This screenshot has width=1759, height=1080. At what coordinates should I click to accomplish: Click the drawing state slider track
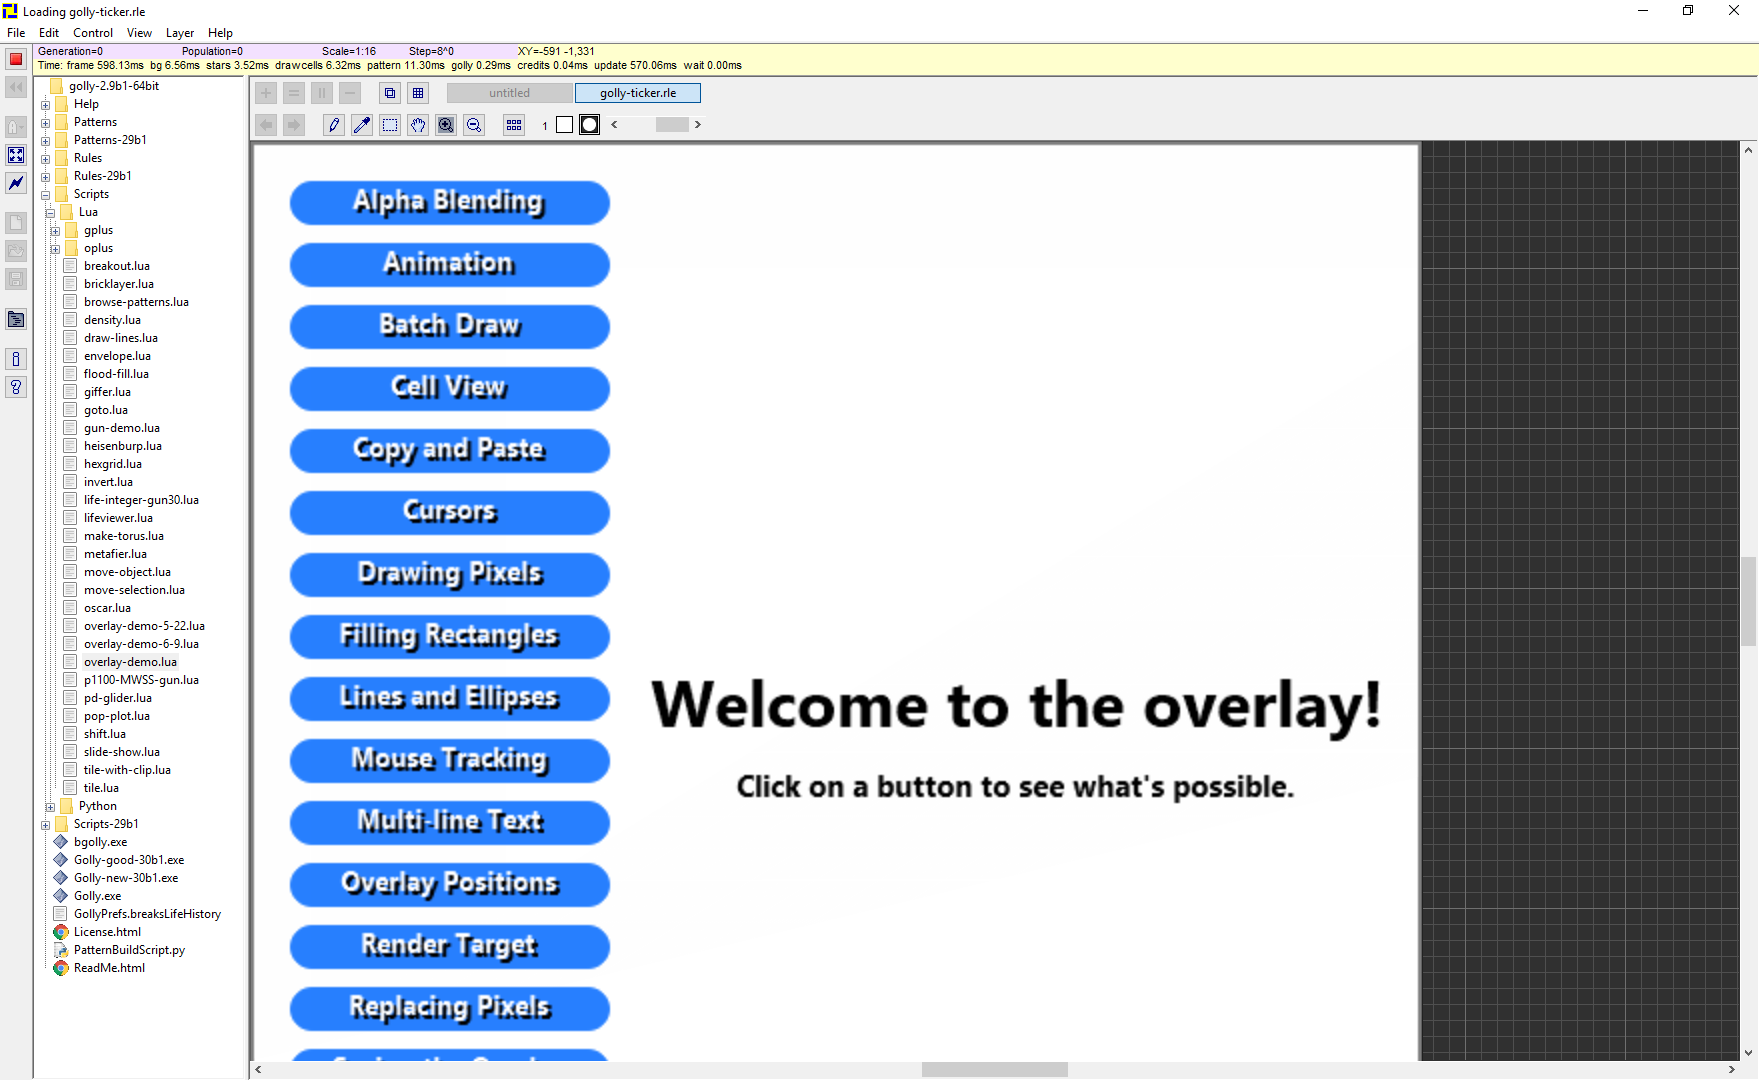(x=656, y=125)
